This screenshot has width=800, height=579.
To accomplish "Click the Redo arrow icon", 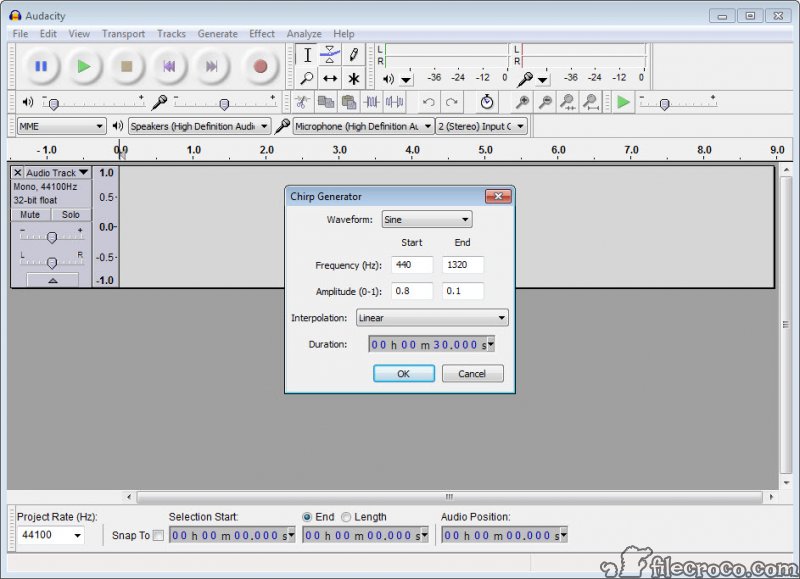I will pyautogui.click(x=452, y=103).
